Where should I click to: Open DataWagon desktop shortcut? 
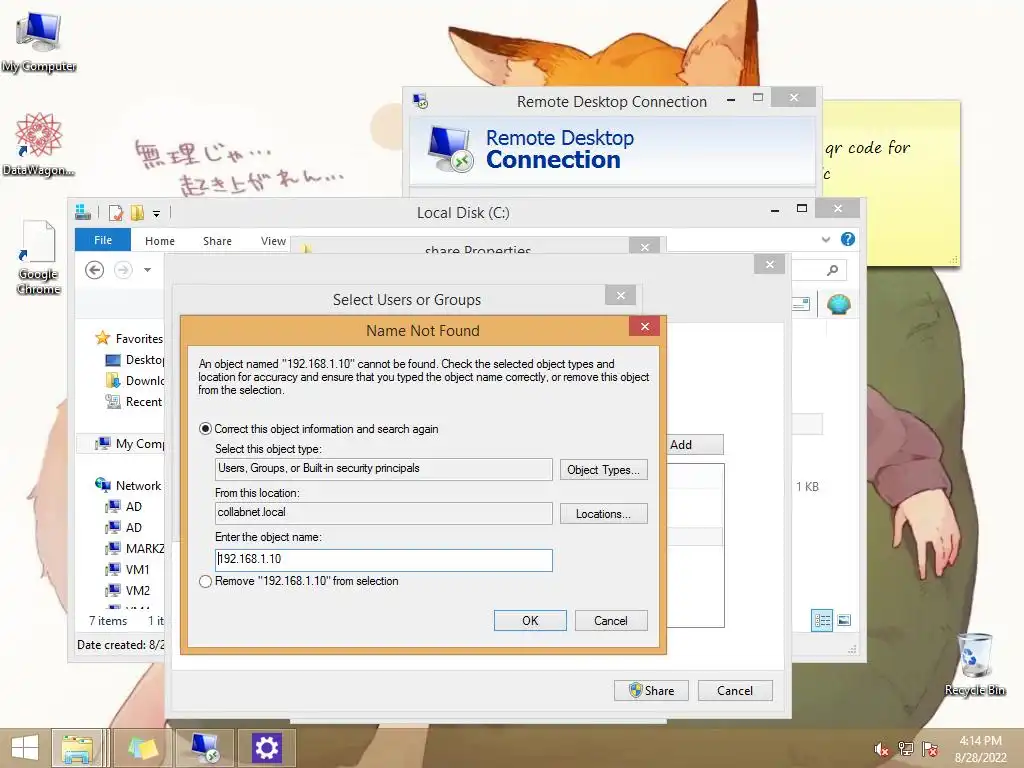pos(39,144)
